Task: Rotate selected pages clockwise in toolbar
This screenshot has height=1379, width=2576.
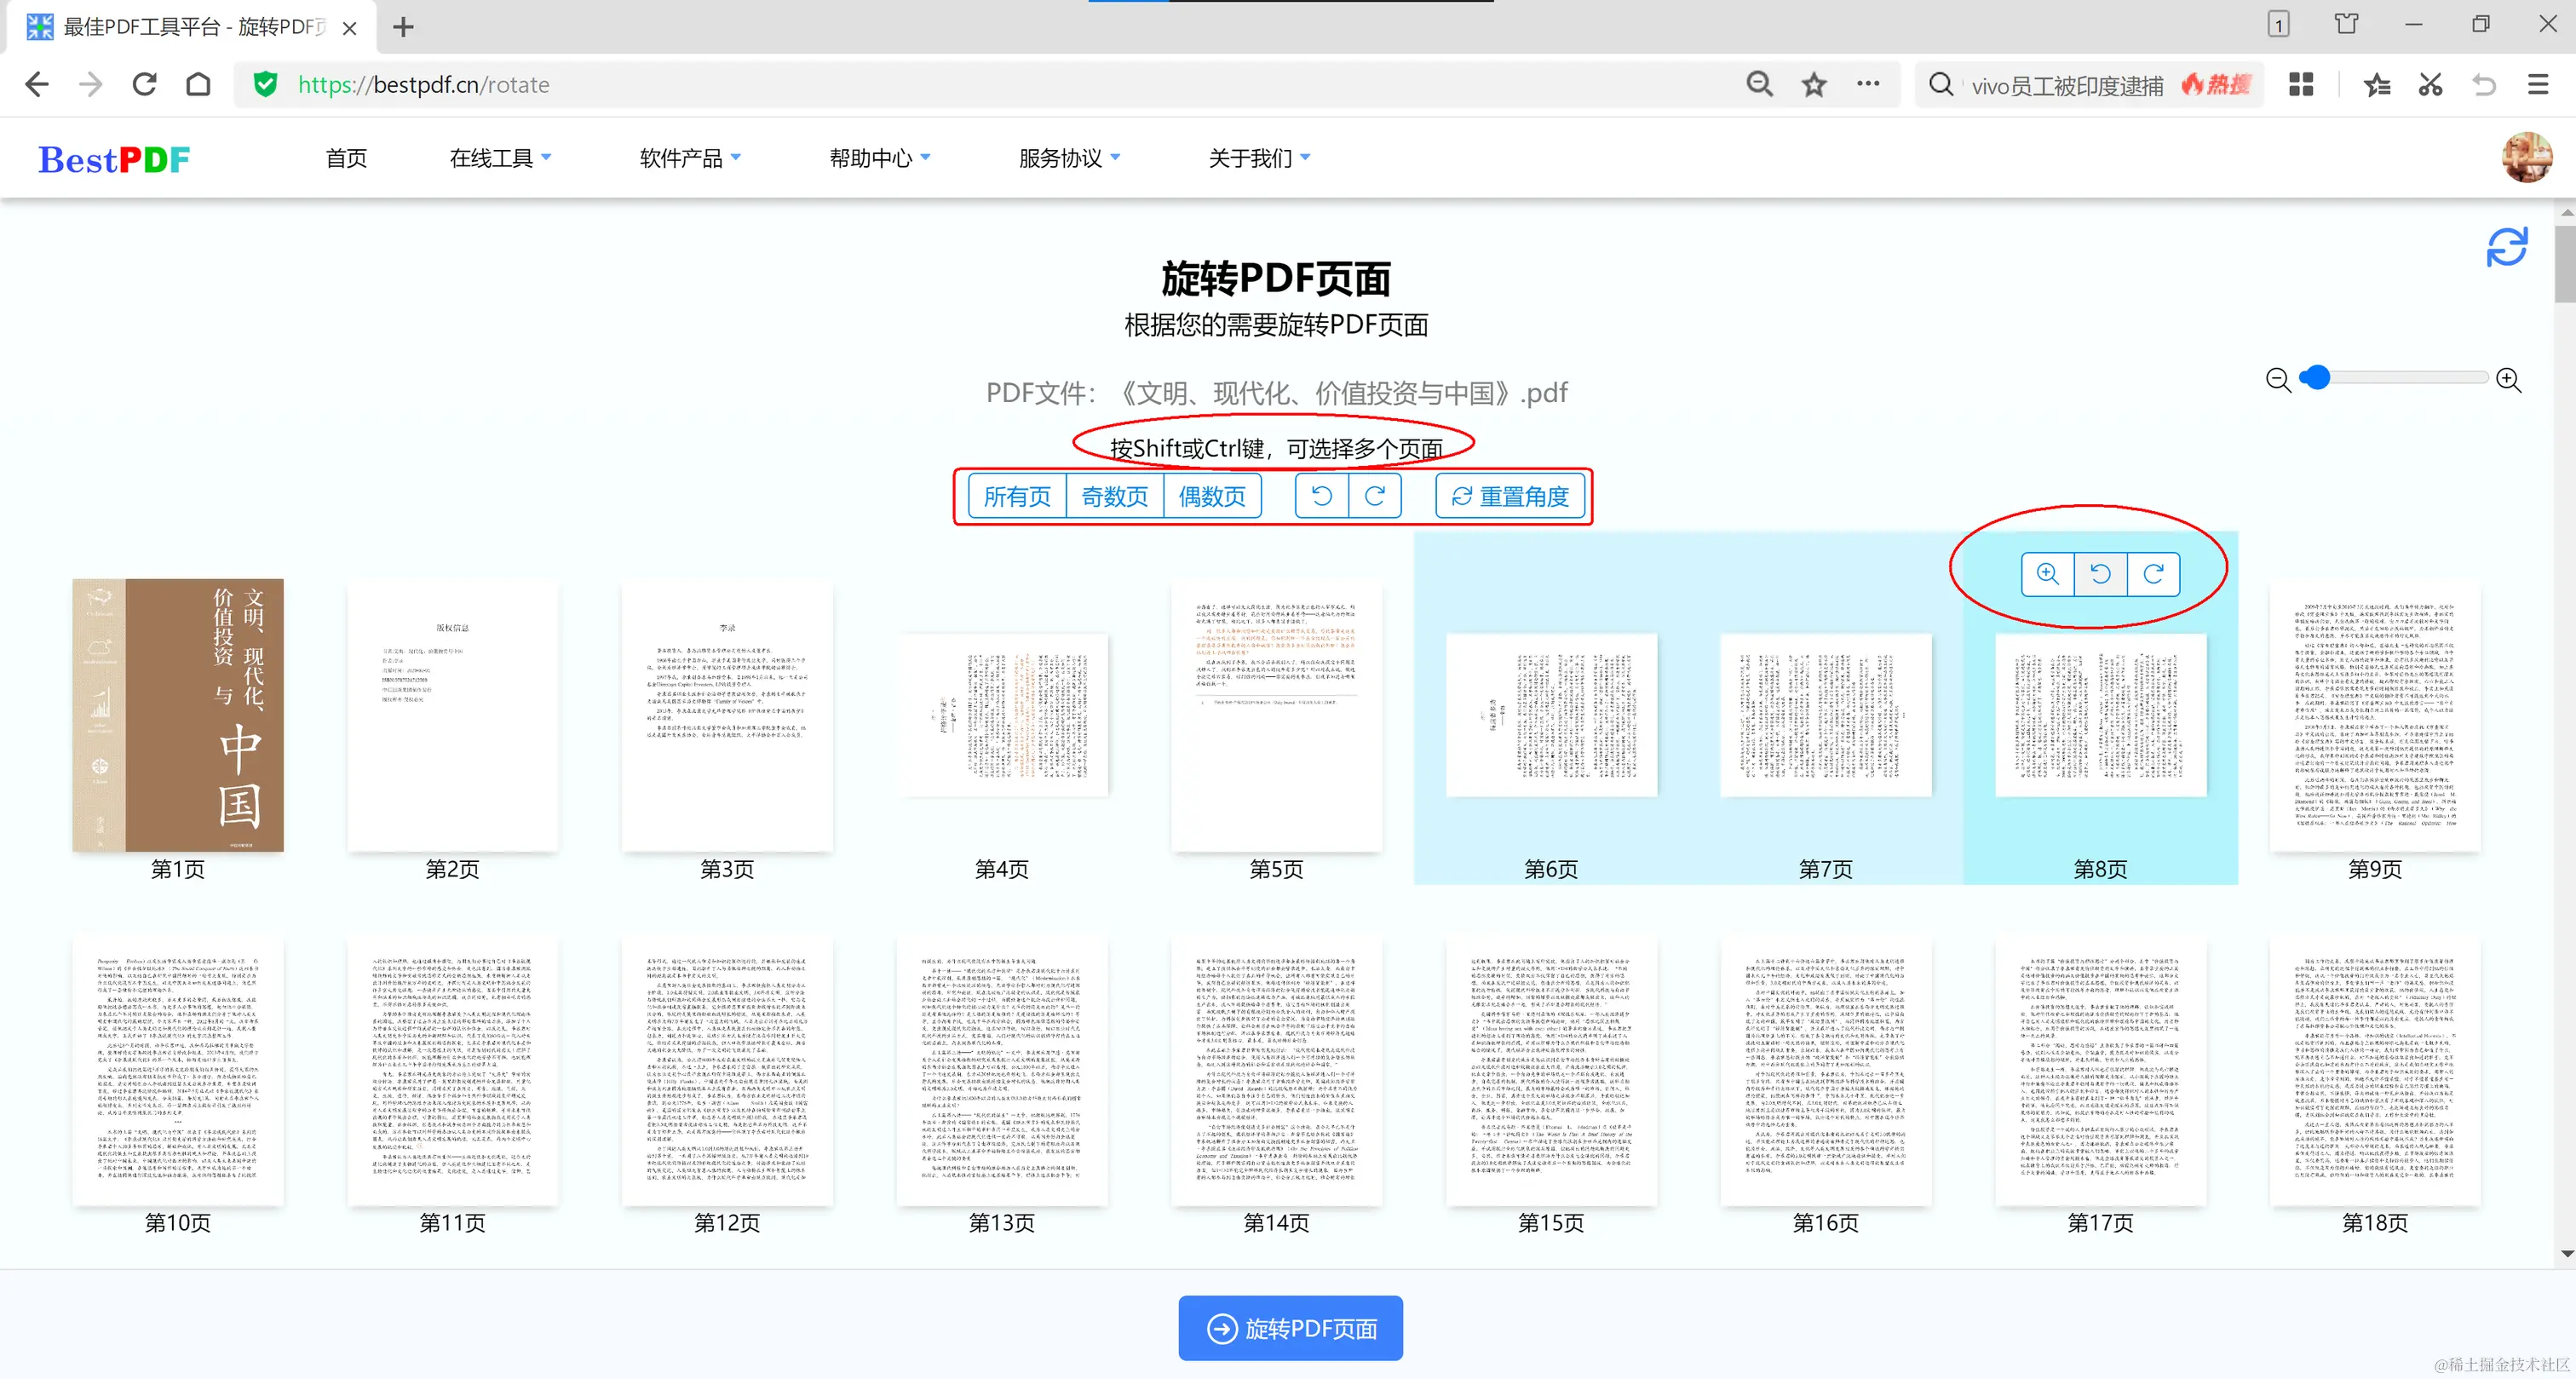Action: coord(1375,496)
